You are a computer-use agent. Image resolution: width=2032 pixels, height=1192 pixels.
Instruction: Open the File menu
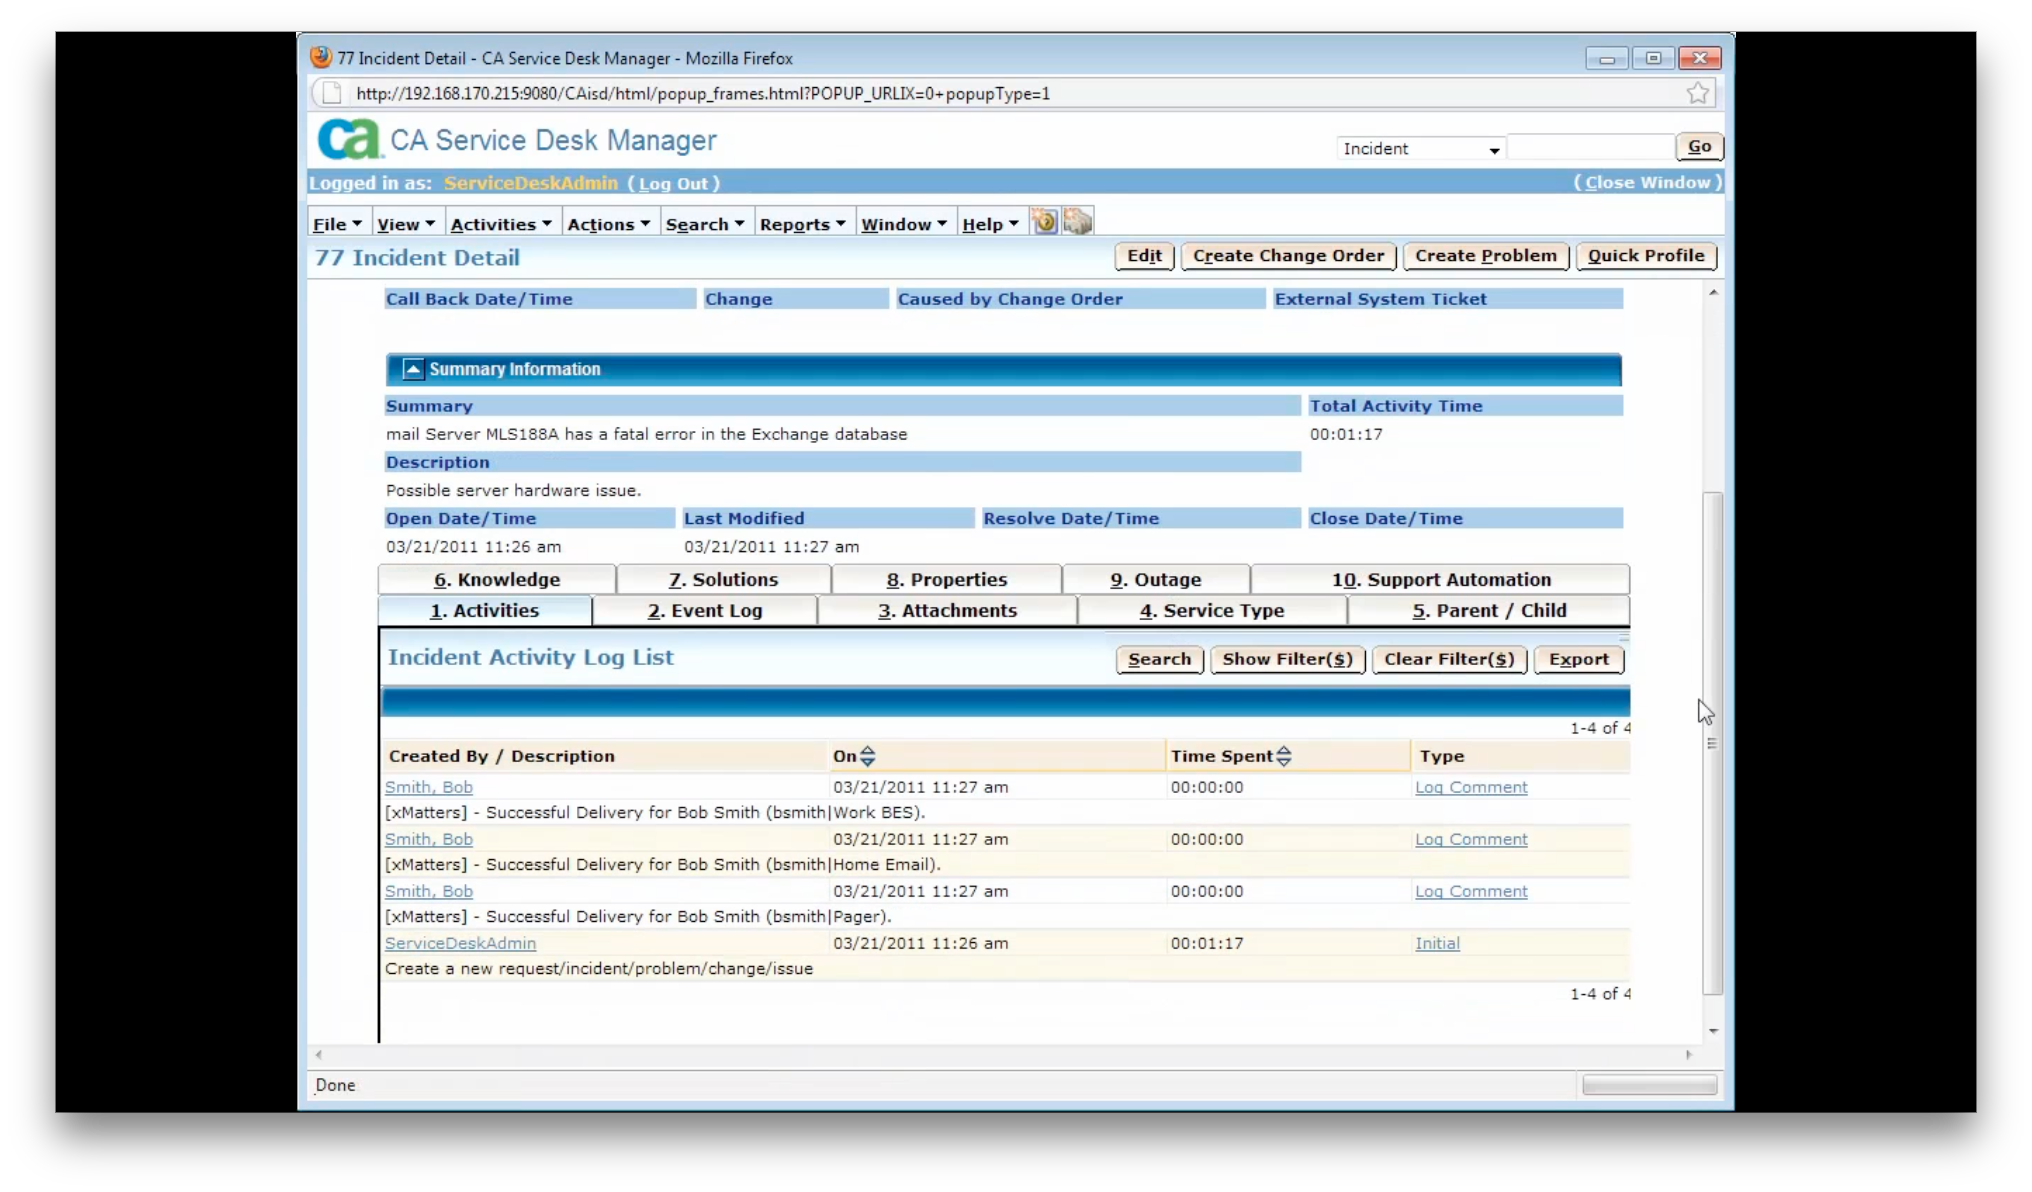pos(337,224)
